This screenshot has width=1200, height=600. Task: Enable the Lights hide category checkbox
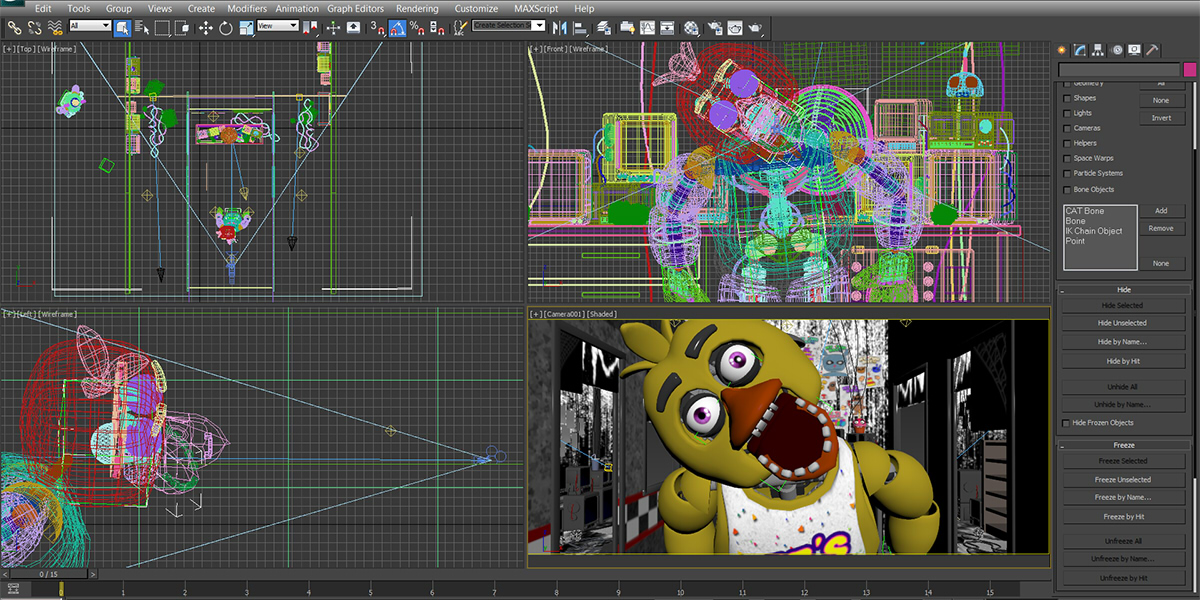pyautogui.click(x=1067, y=114)
